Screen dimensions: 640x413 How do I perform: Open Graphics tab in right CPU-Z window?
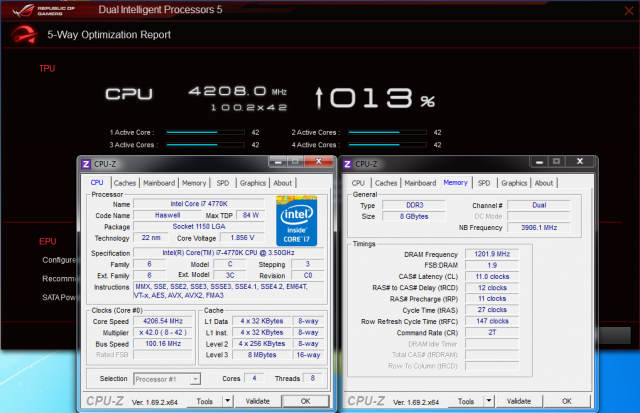point(514,183)
